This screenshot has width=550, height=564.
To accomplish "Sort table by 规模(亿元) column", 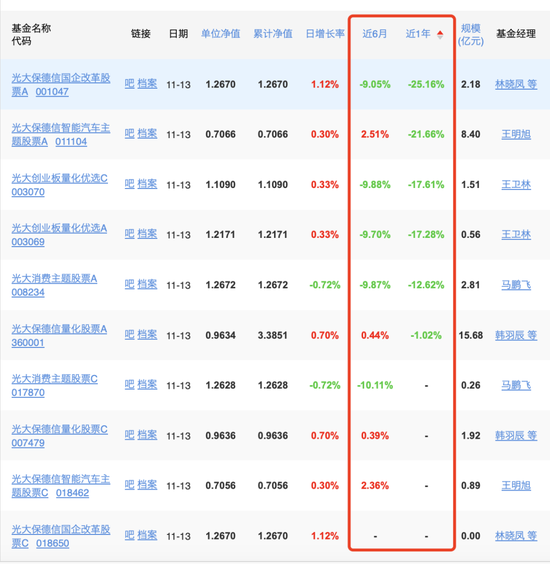I will 471,35.
